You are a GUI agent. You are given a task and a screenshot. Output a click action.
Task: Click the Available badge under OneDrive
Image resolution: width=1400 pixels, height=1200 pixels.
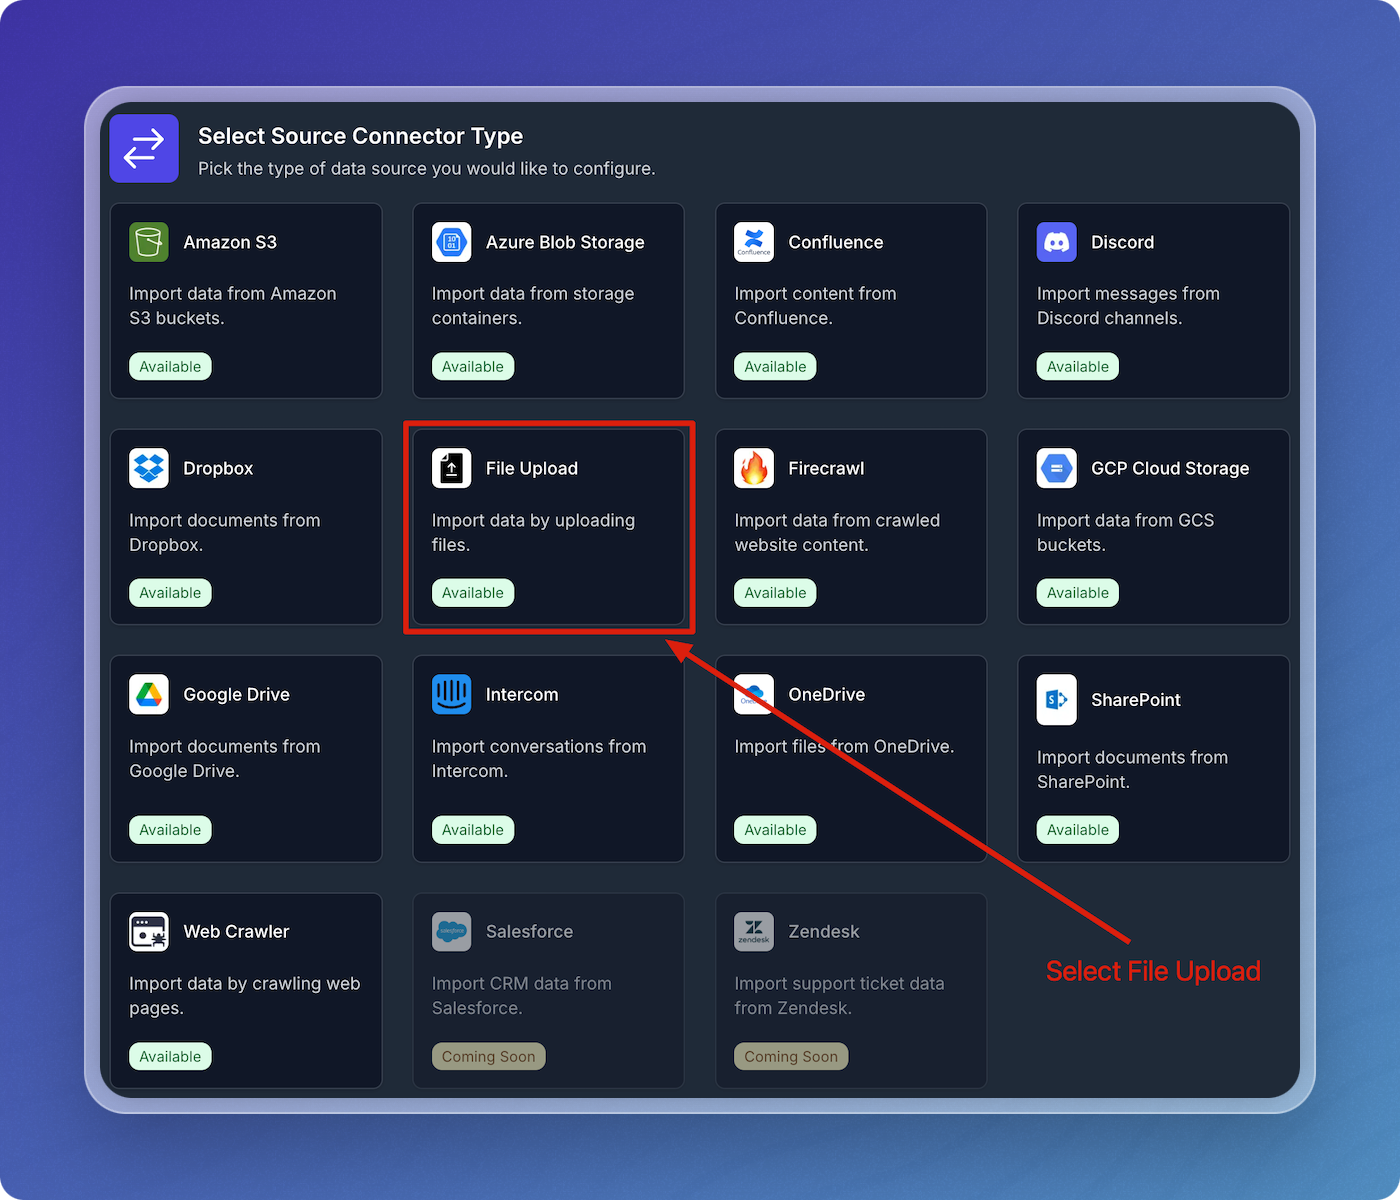click(775, 830)
